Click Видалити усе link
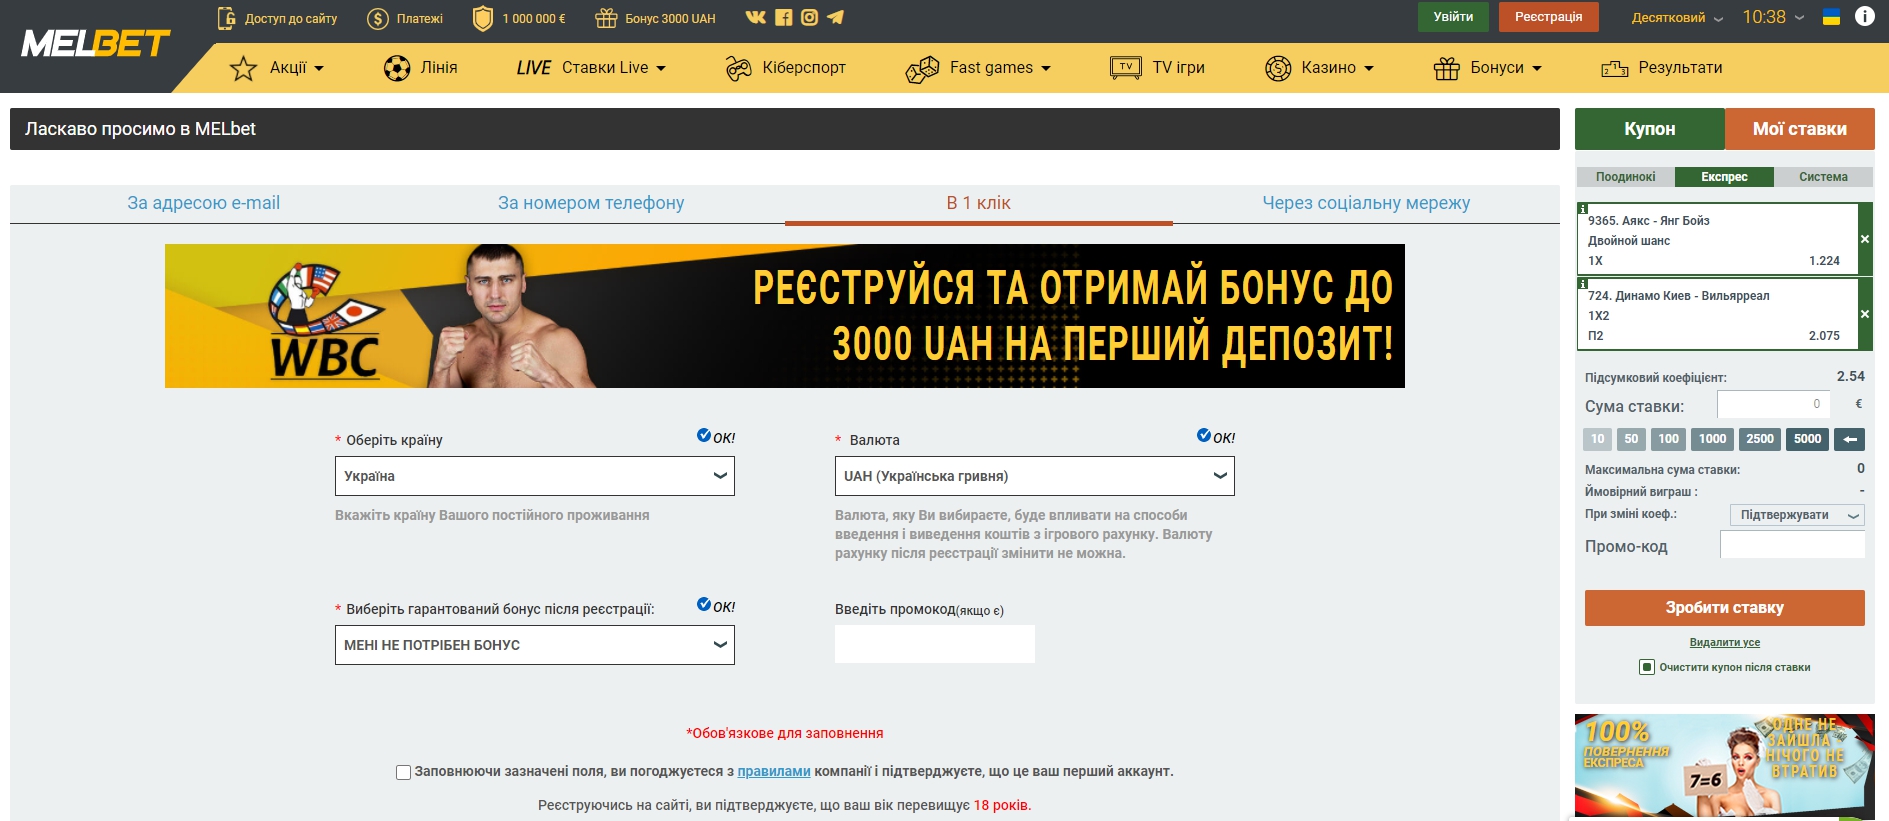Viewport: 1889px width, 821px height. click(x=1725, y=643)
